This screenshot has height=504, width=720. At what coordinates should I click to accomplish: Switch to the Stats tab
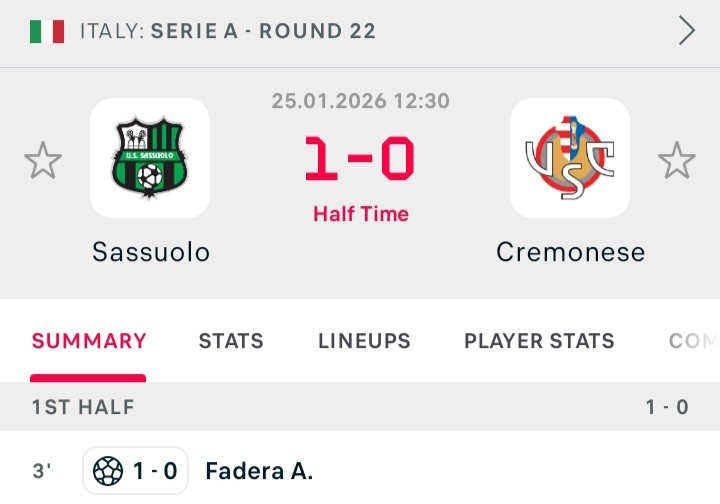(x=231, y=341)
